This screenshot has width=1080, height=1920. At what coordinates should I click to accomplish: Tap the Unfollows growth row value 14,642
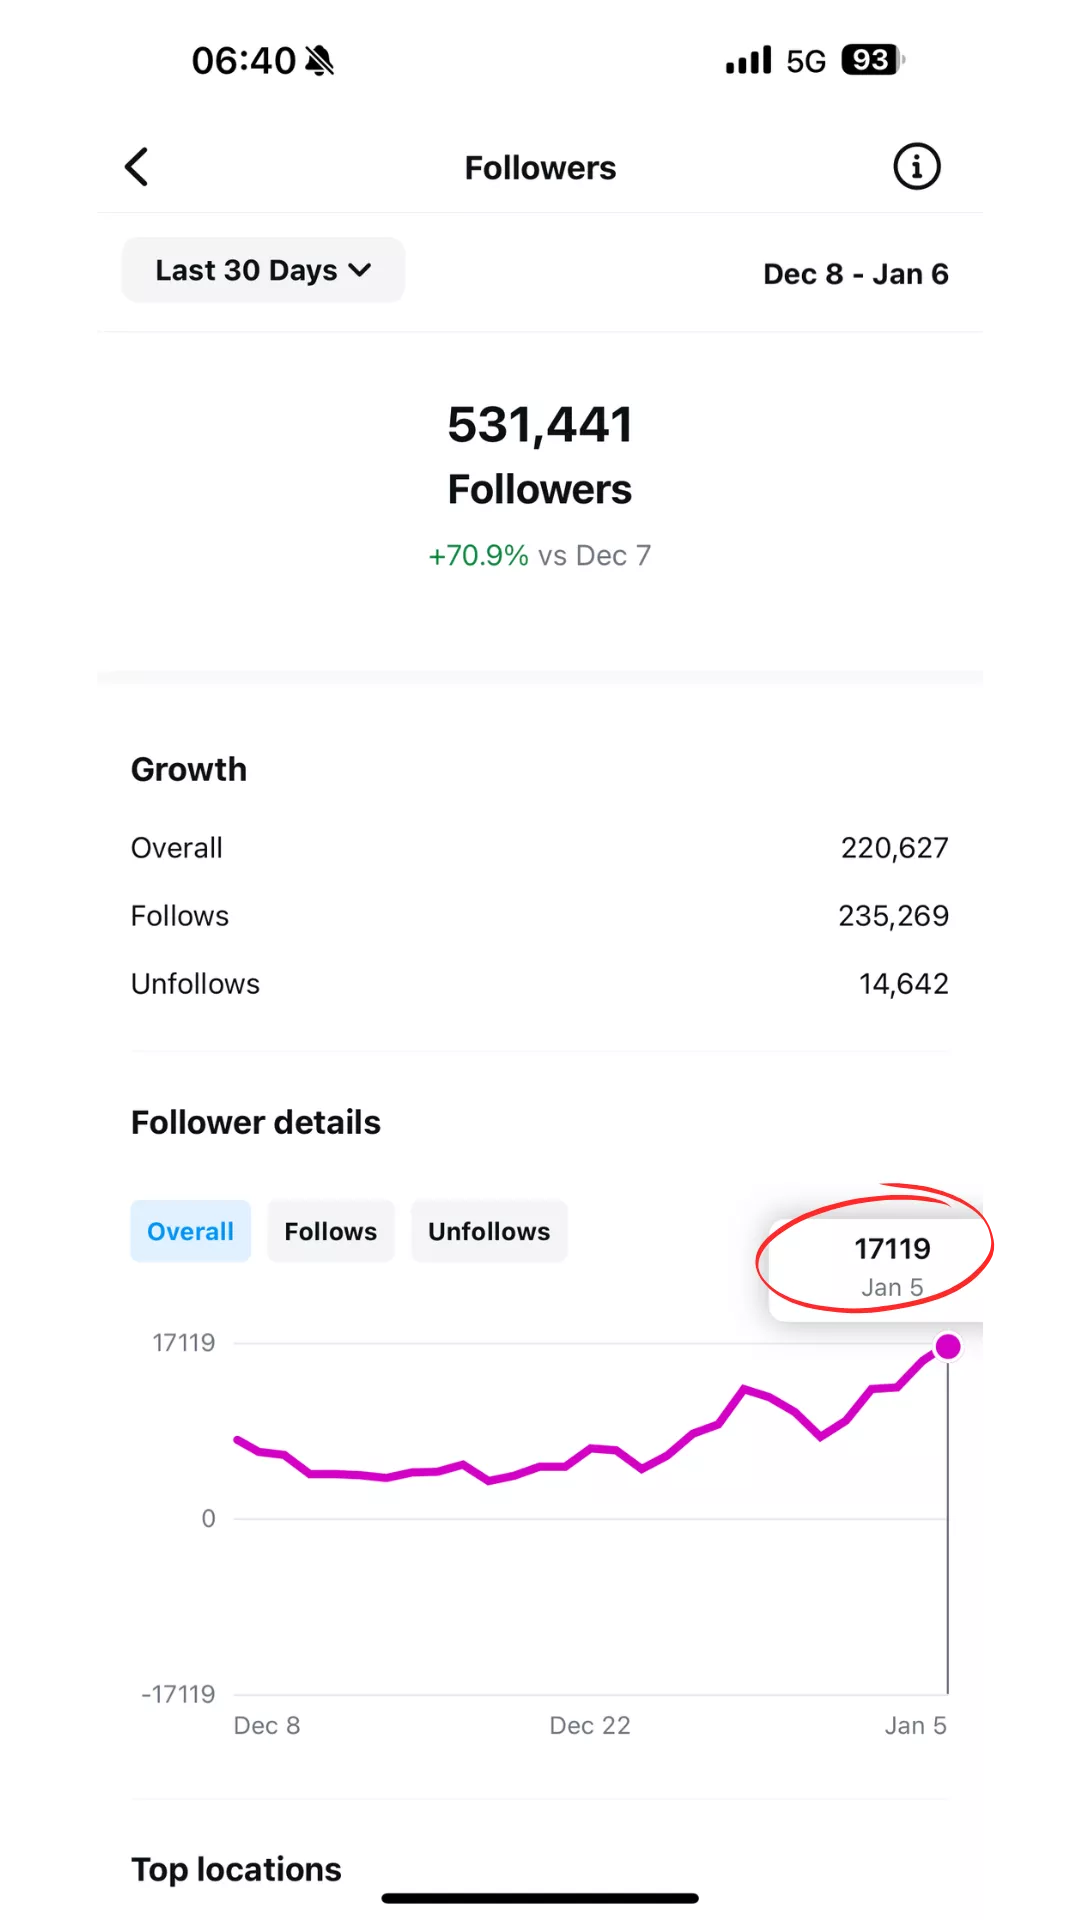click(903, 984)
